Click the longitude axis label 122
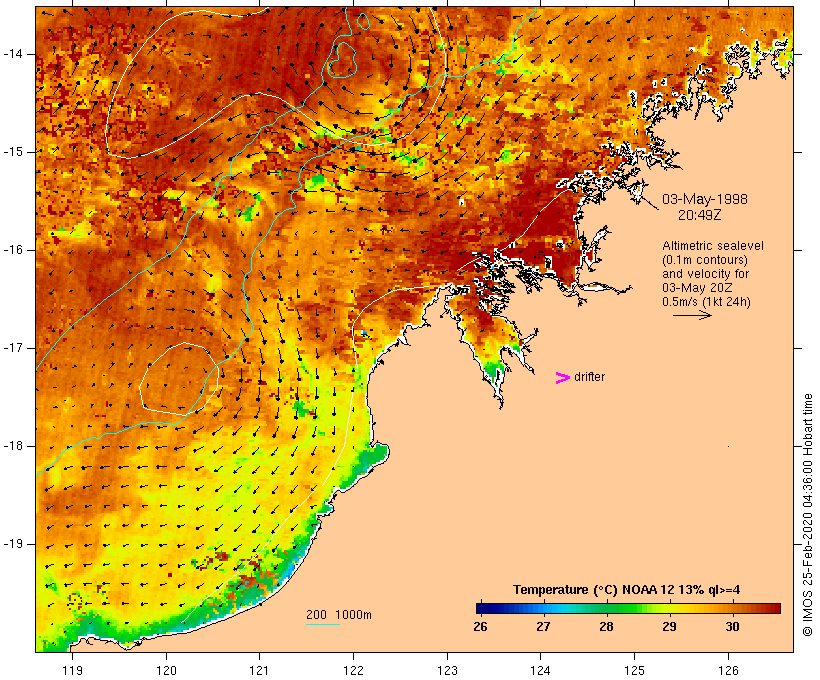 point(354,670)
